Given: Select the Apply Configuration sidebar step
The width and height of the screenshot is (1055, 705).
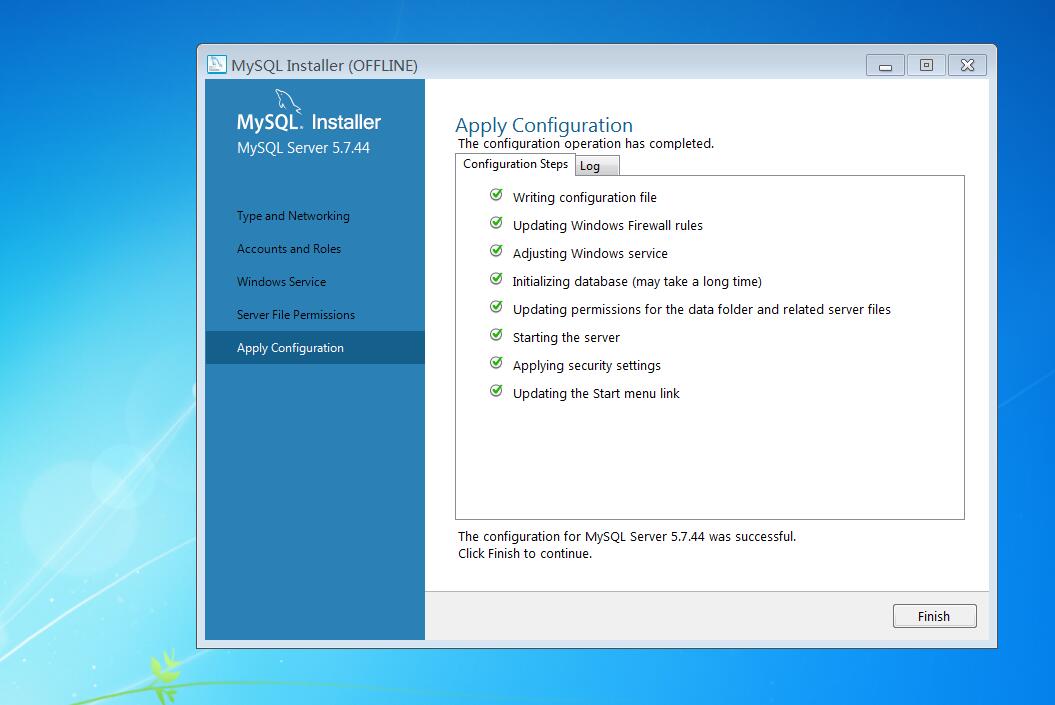Looking at the screenshot, I should point(315,348).
